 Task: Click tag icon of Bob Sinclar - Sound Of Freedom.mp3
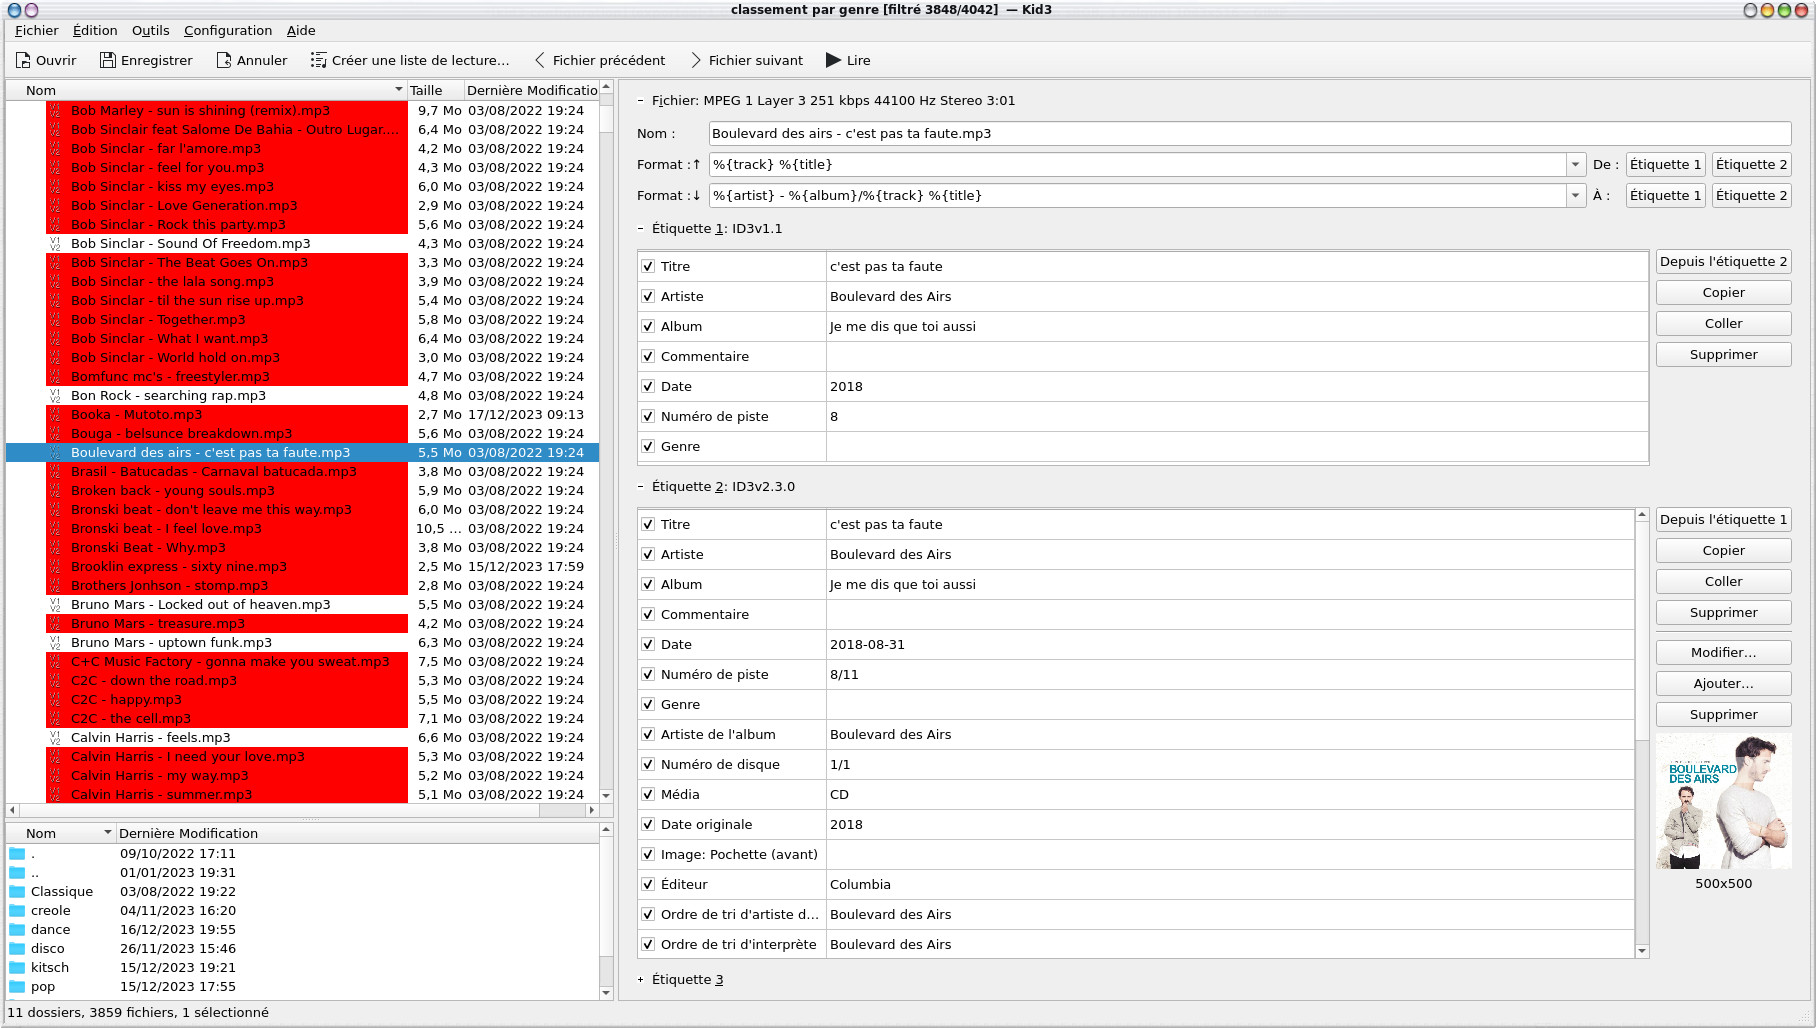coord(55,243)
